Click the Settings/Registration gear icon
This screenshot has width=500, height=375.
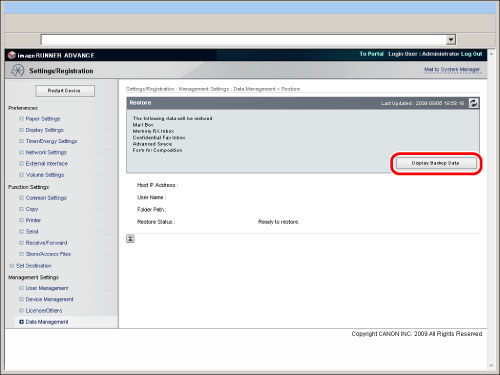click(x=17, y=71)
